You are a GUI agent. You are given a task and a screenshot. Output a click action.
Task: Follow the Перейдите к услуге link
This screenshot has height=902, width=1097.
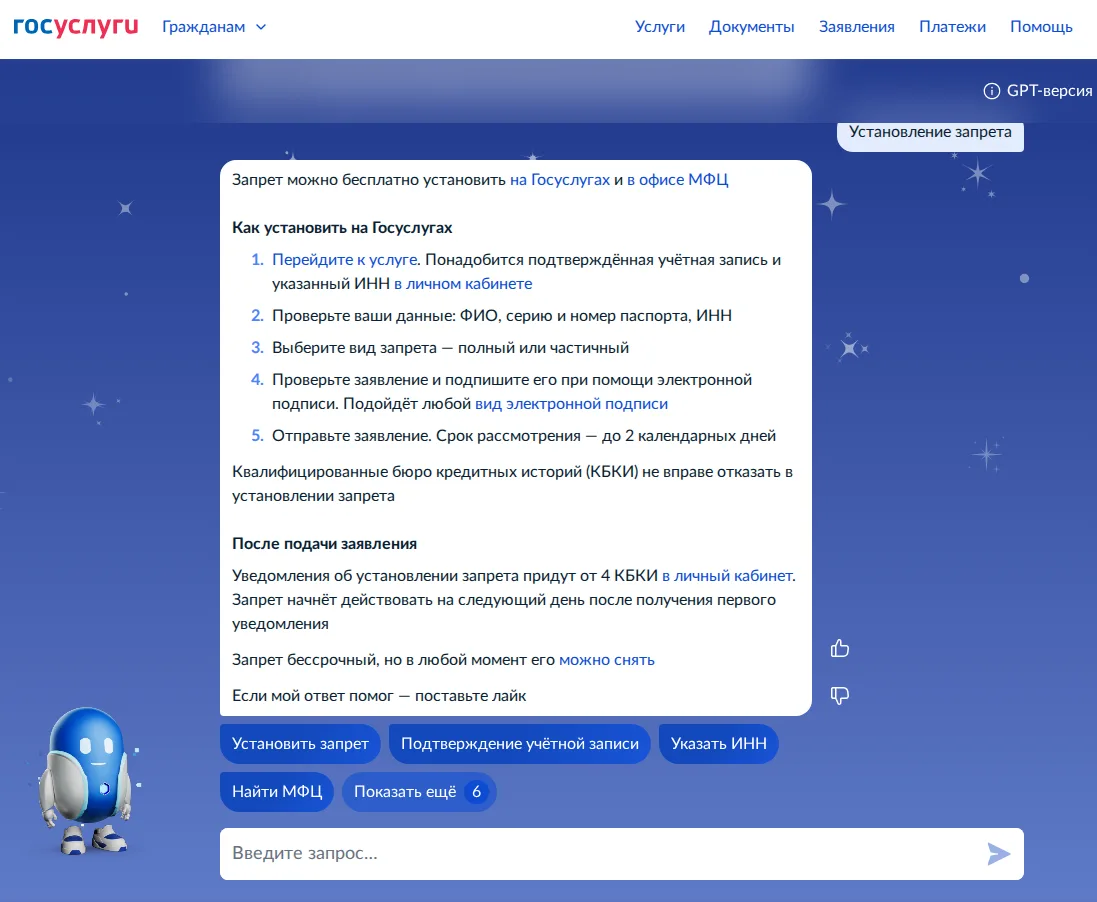pyautogui.click(x=345, y=260)
